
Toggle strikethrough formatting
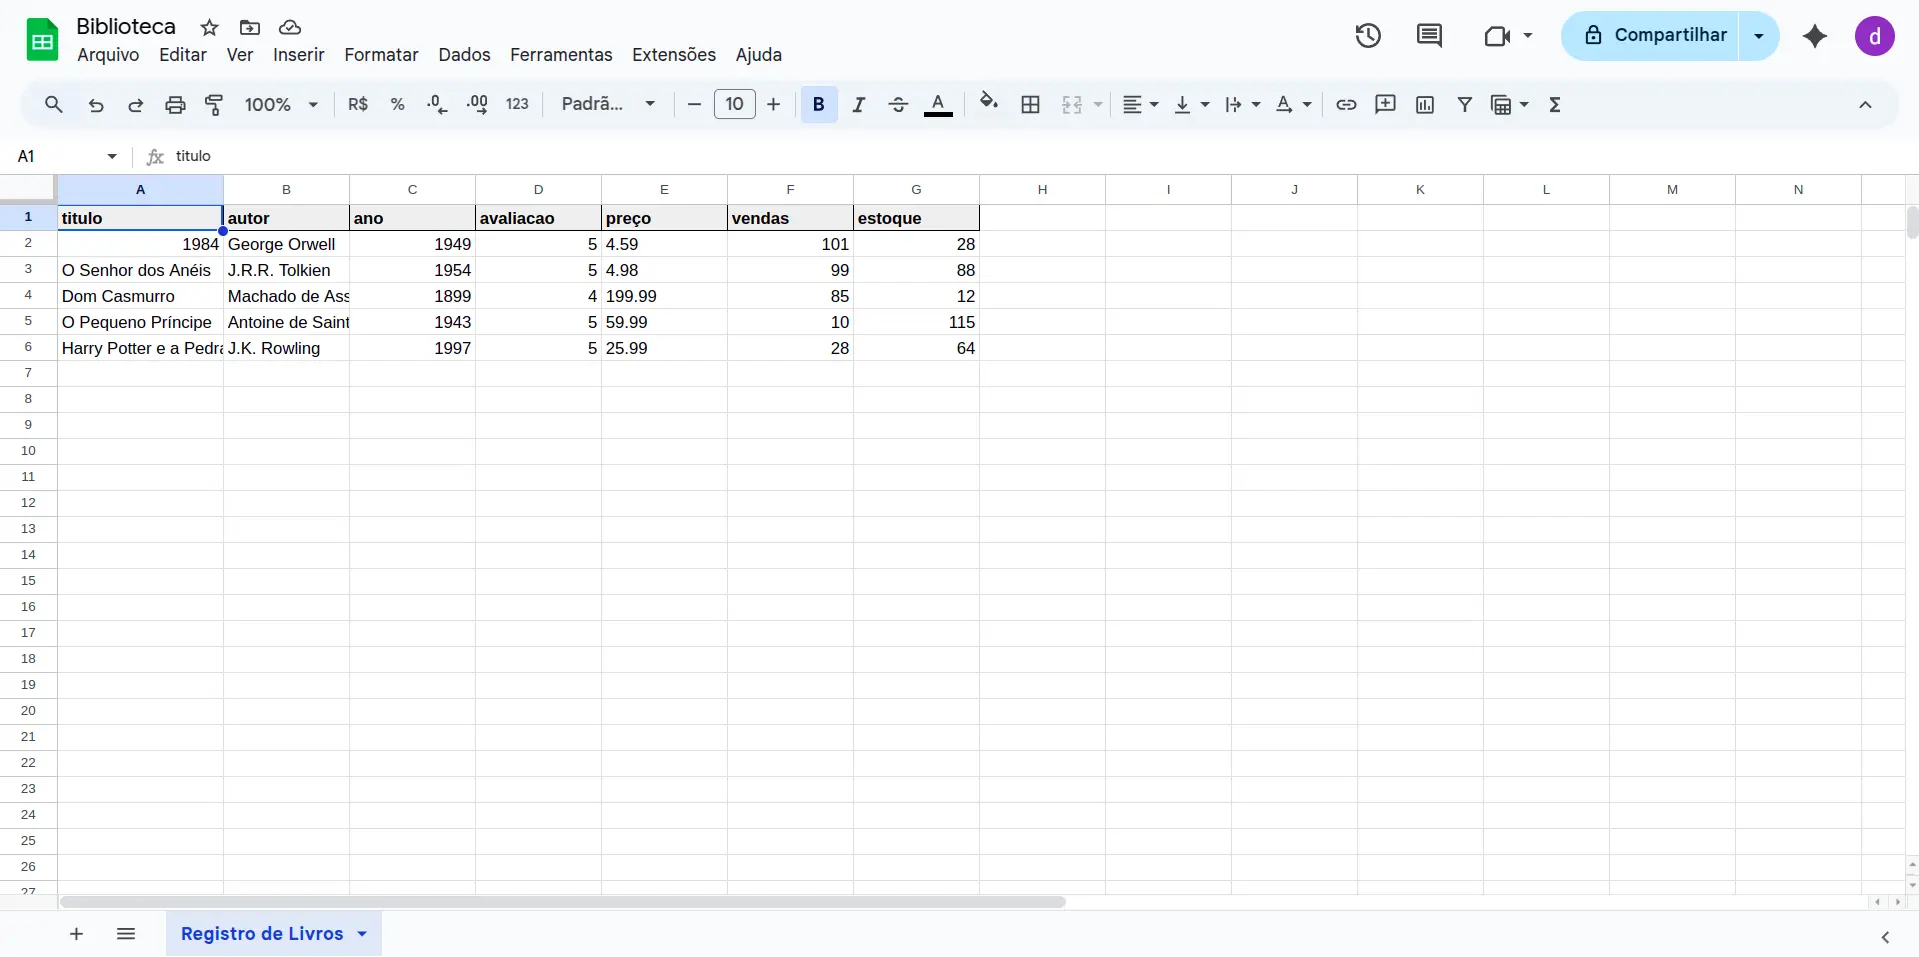click(898, 104)
